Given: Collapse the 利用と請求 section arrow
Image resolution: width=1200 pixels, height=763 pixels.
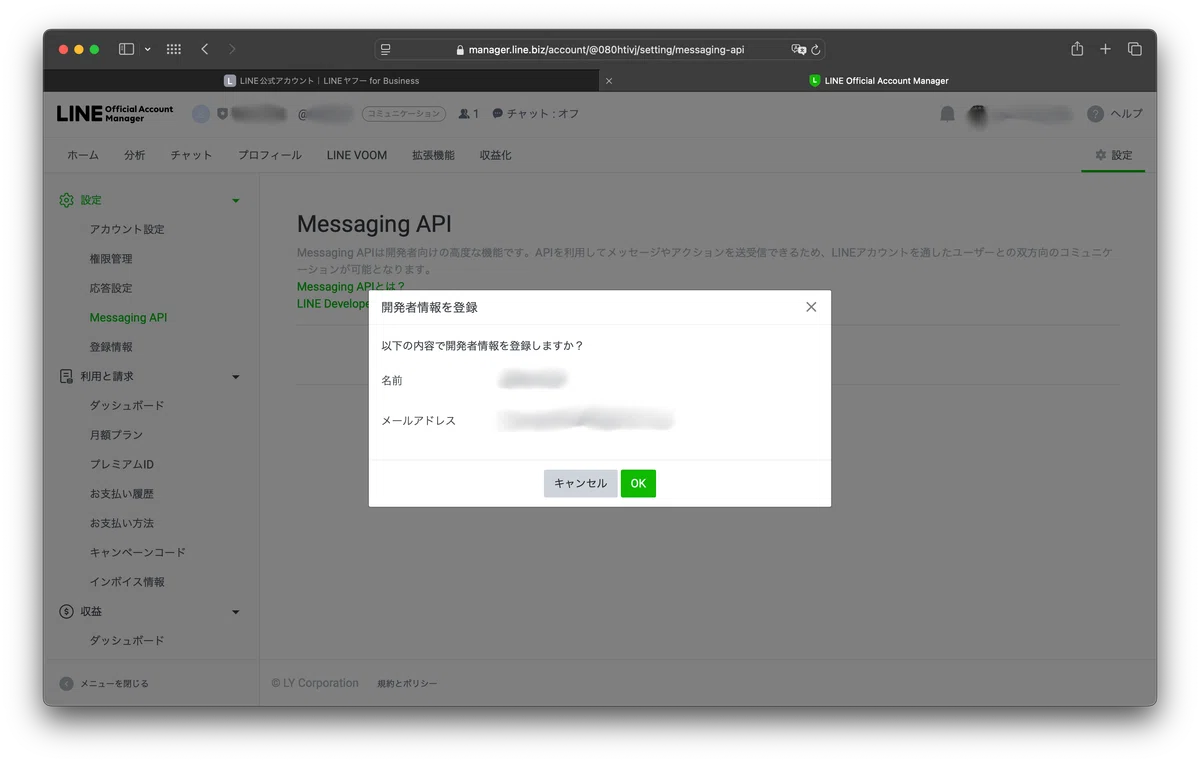Looking at the screenshot, I should (x=236, y=377).
